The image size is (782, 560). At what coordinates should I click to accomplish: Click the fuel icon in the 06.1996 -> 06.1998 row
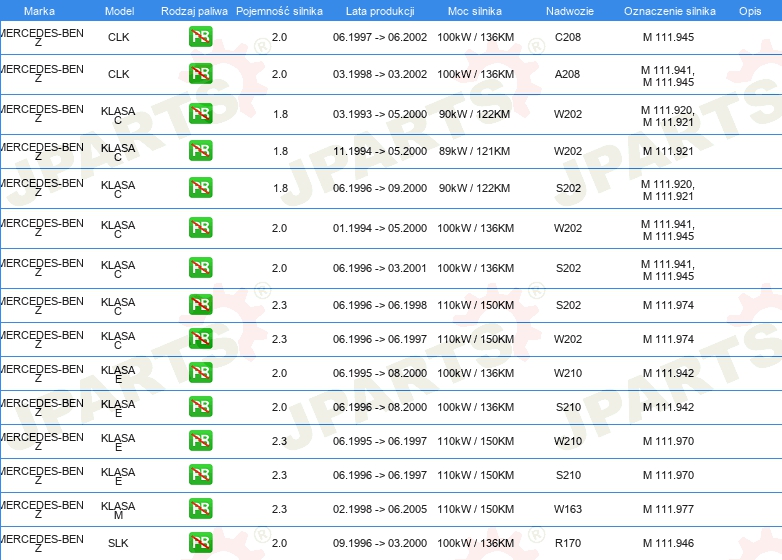200,305
